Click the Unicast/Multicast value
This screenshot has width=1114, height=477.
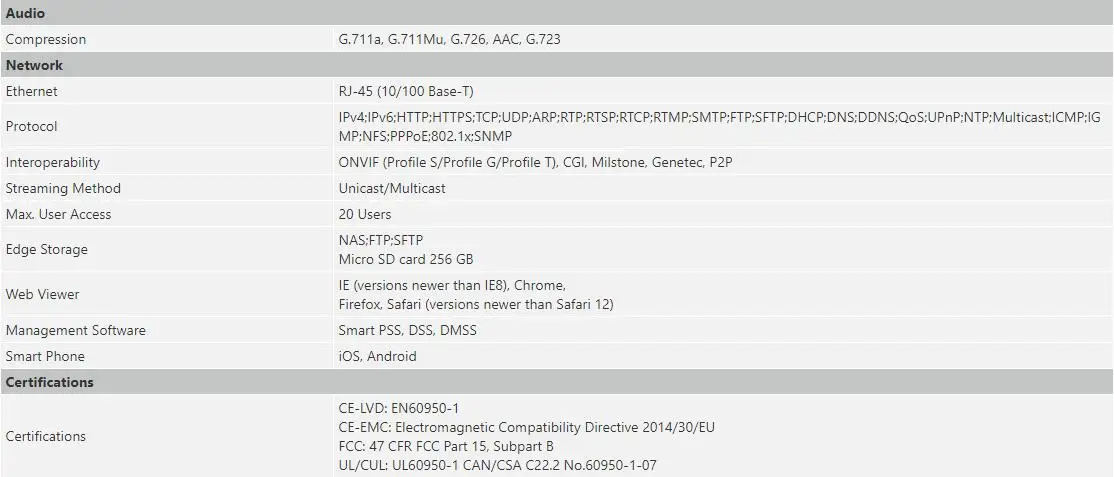tap(392, 188)
